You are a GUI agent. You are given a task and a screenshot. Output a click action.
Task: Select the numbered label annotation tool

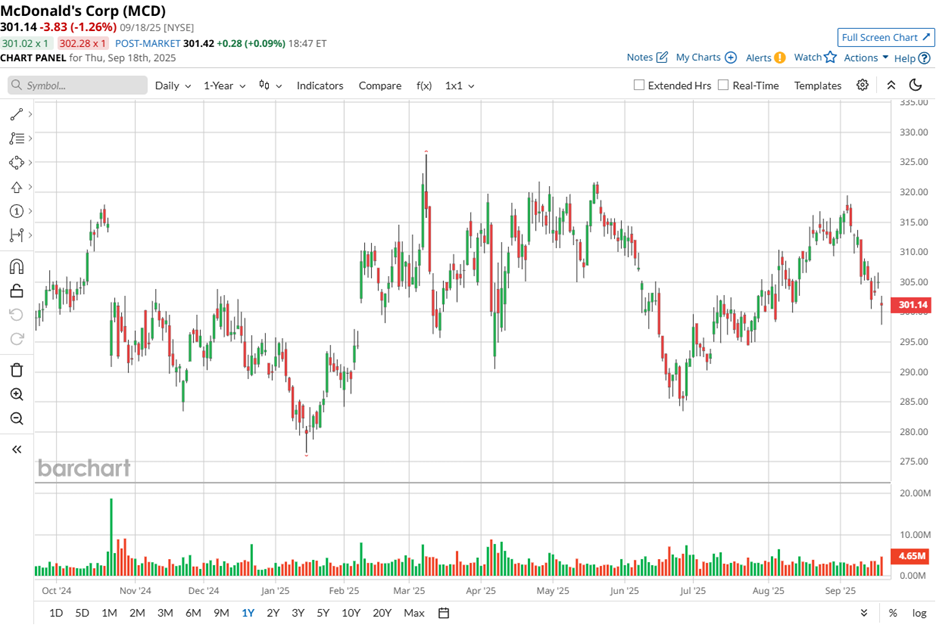(x=16, y=211)
